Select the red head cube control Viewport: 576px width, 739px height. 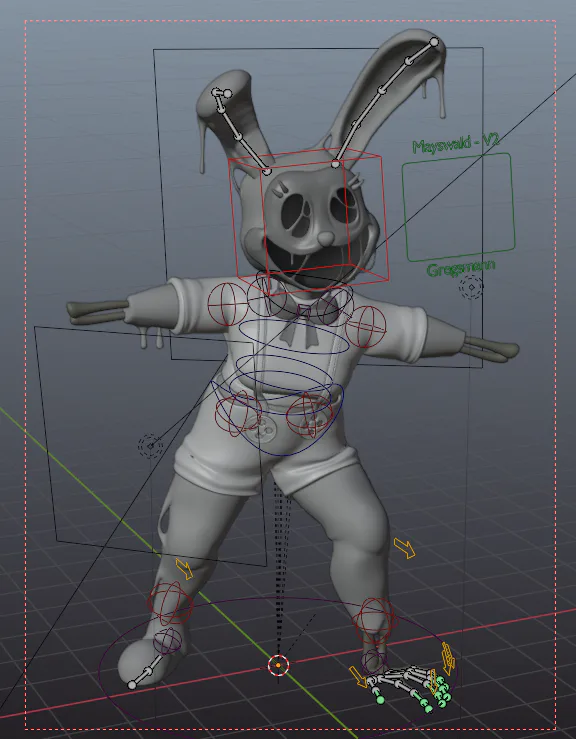(310, 221)
